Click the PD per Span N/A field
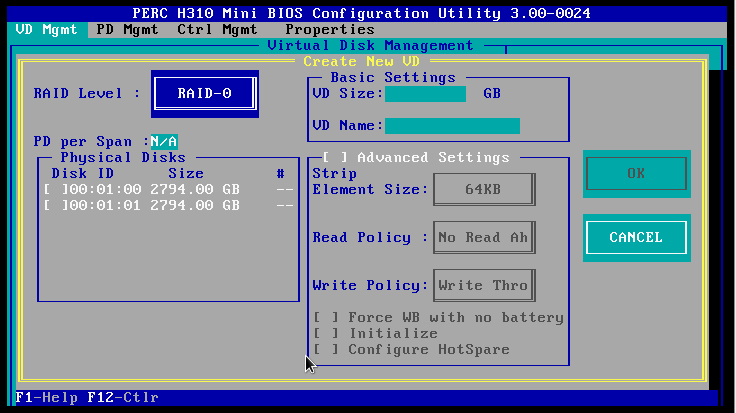 [x=163, y=141]
